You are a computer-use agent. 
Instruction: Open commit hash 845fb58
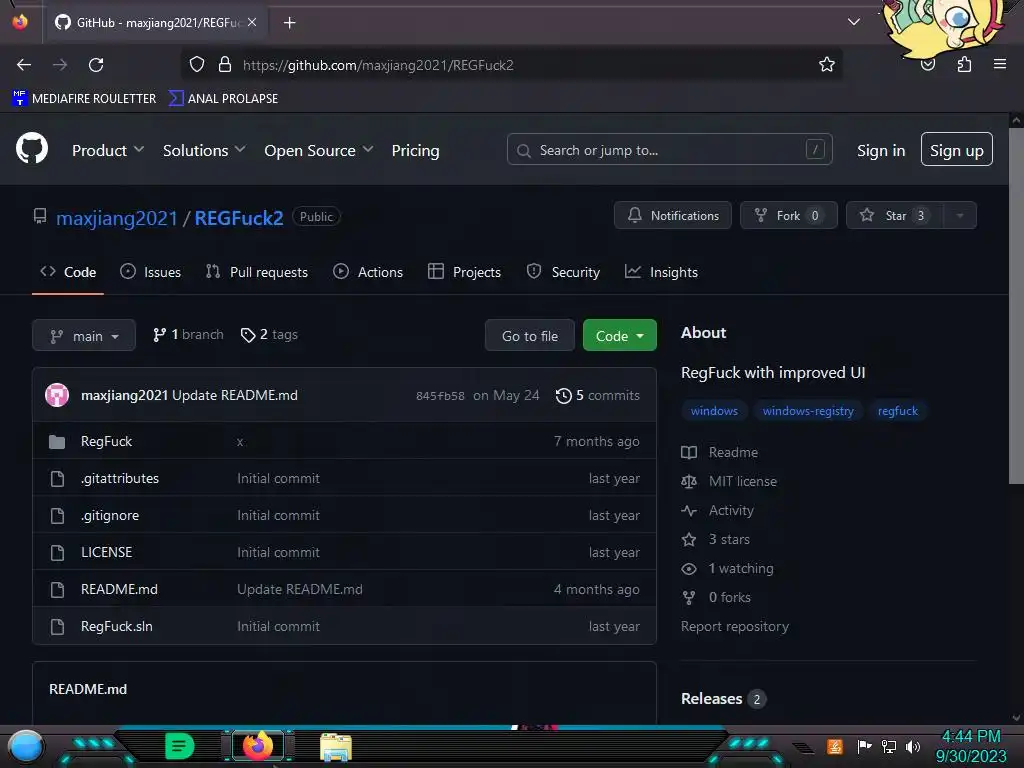[x=440, y=396]
